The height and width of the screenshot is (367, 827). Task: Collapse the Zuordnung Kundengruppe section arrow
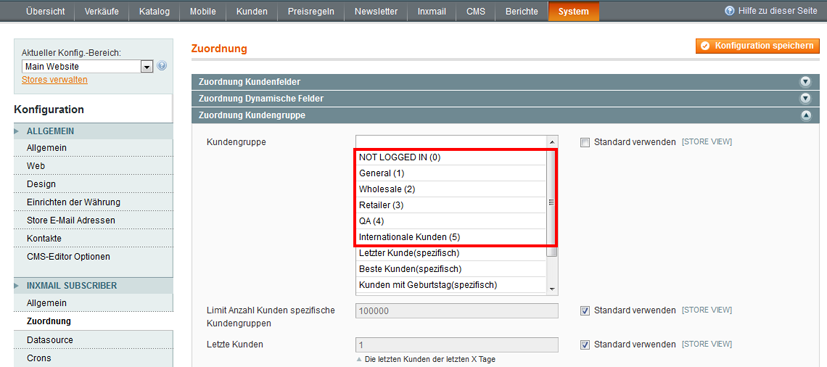coord(805,115)
